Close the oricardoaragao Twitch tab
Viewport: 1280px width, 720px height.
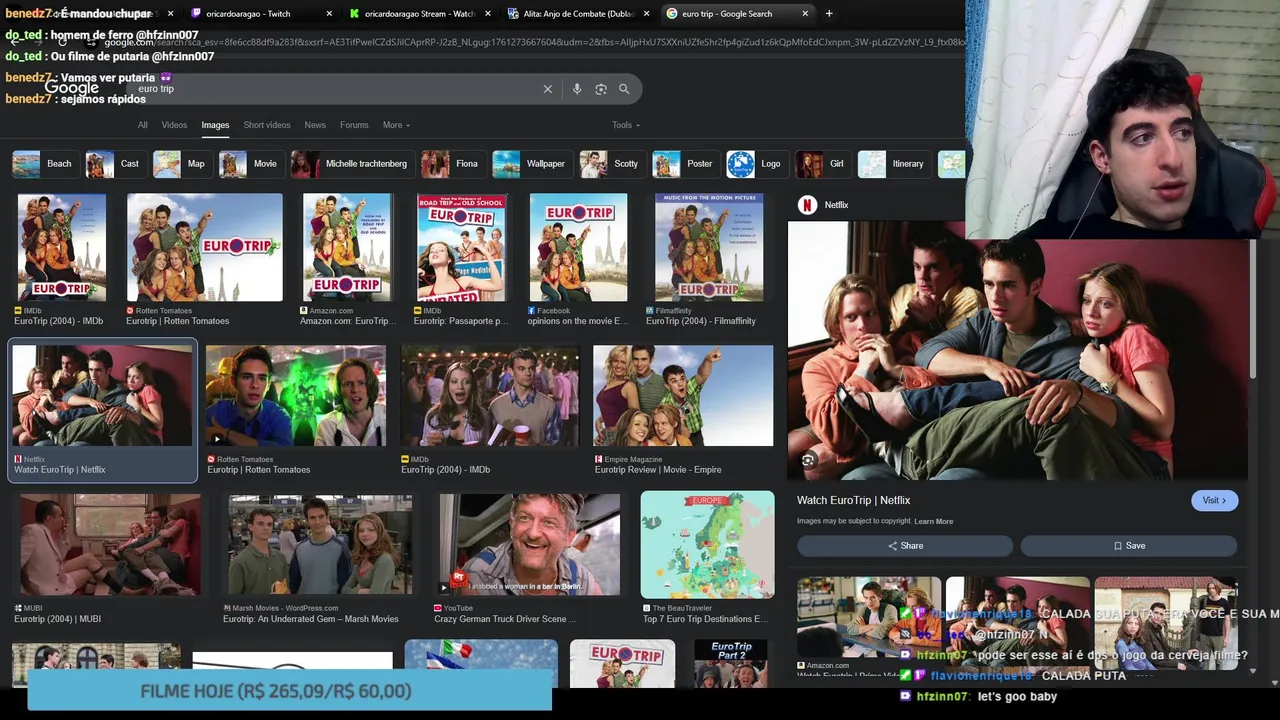tap(329, 14)
